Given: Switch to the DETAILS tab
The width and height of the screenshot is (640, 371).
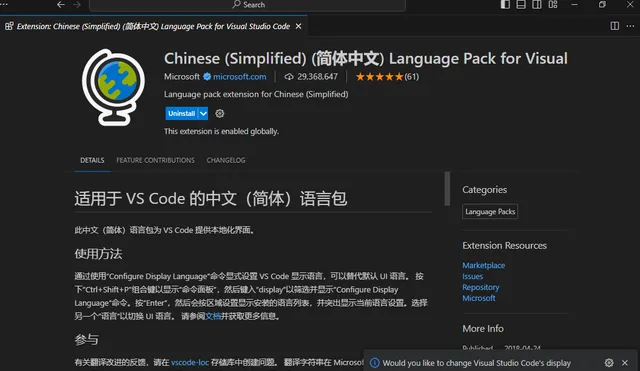Looking at the screenshot, I should [92, 160].
